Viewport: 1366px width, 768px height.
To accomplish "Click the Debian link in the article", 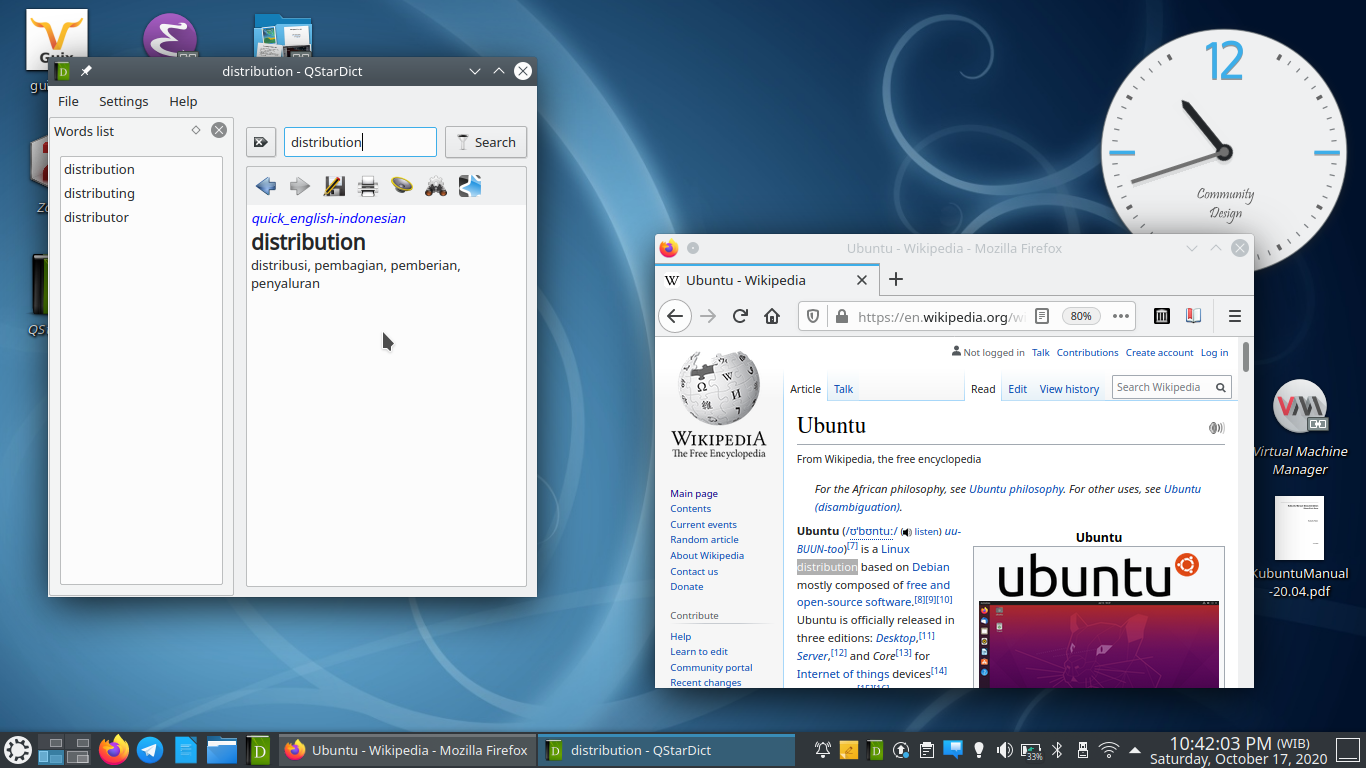I will coord(931,567).
